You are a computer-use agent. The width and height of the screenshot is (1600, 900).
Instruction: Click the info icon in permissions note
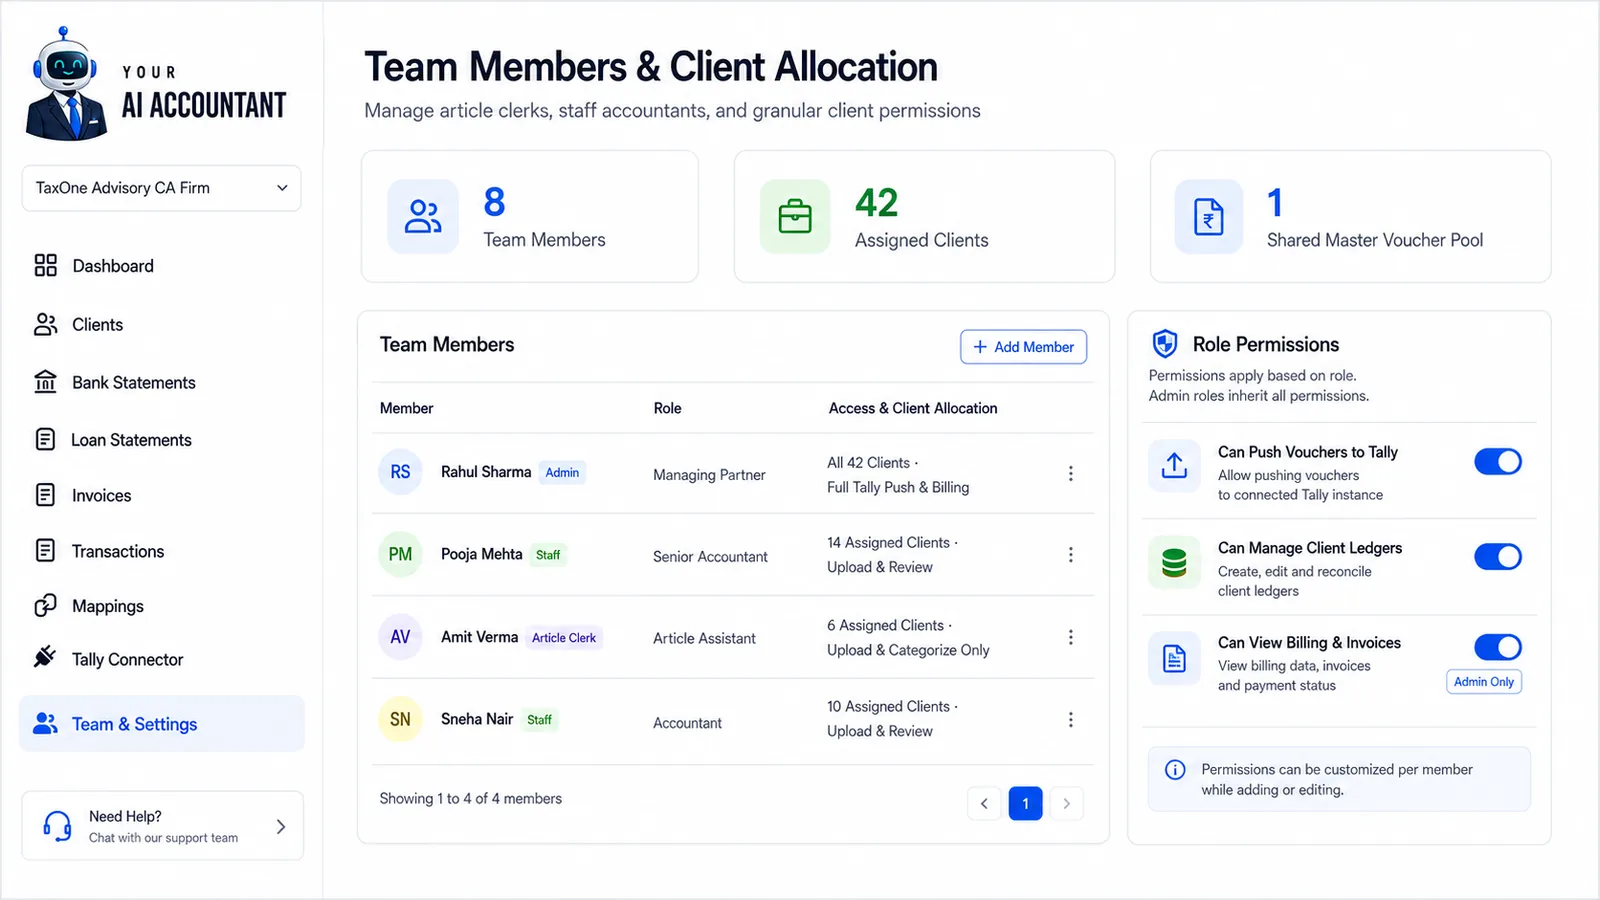point(1175,770)
